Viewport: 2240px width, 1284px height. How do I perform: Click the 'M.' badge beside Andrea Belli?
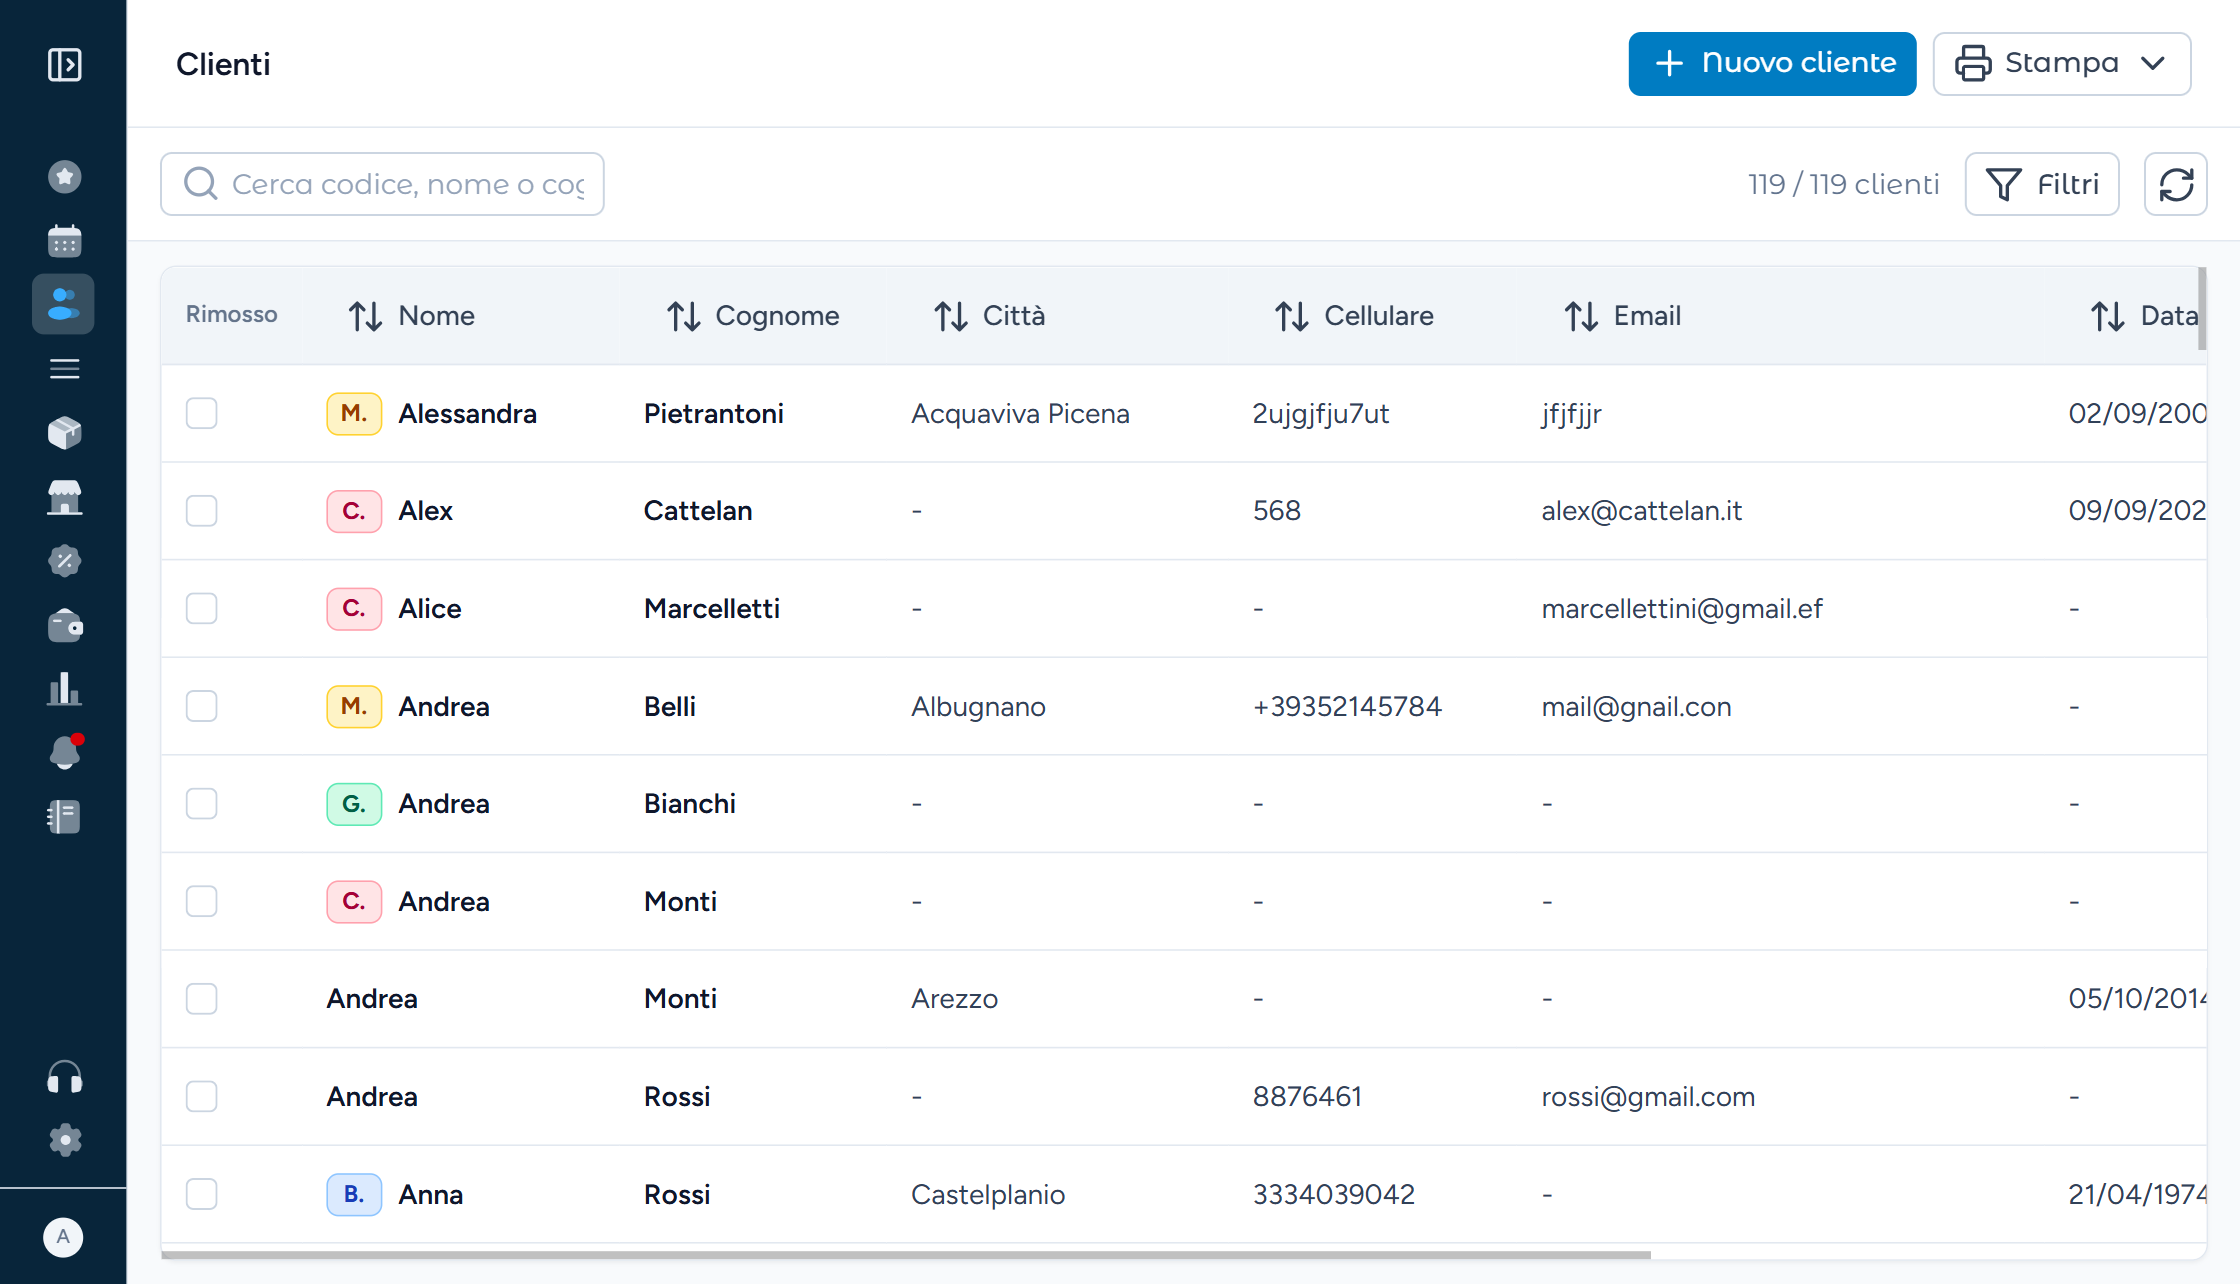click(354, 706)
